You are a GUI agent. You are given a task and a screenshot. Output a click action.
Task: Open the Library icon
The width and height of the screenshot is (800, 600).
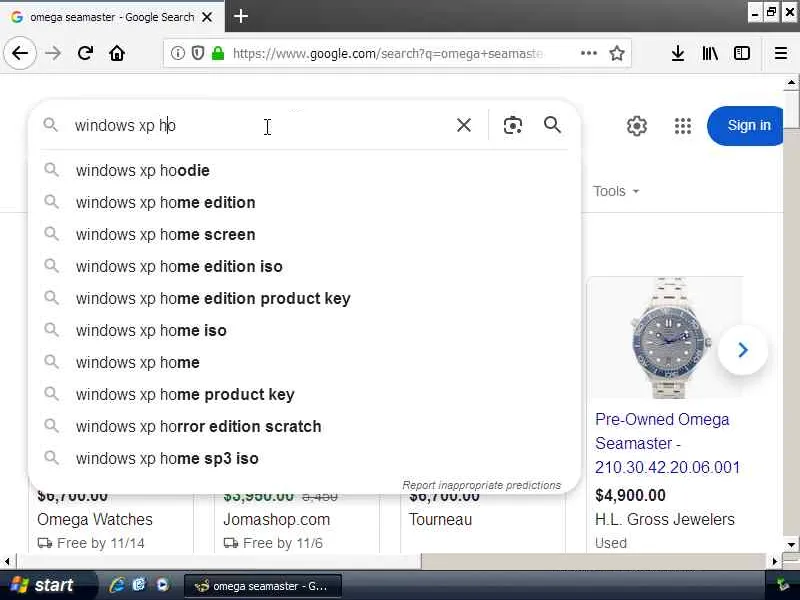(x=710, y=53)
